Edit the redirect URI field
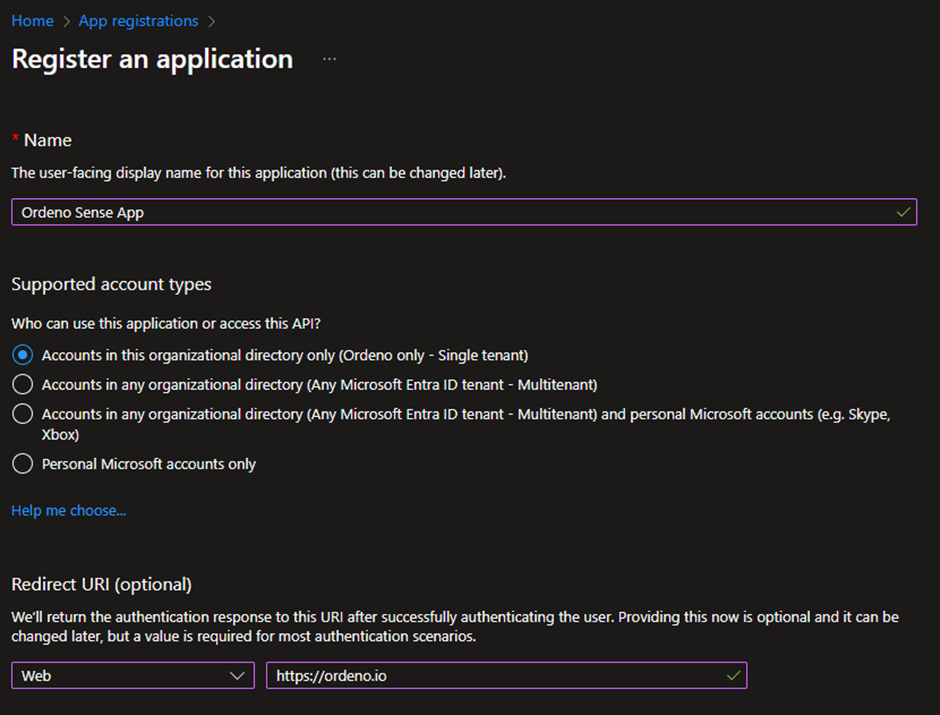 tap(507, 675)
